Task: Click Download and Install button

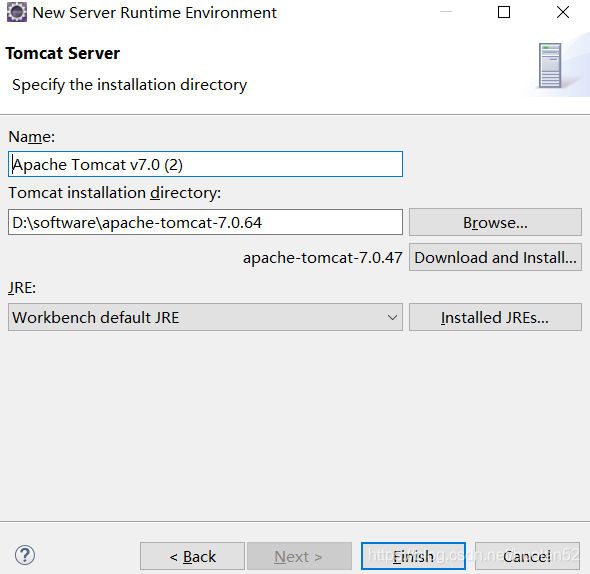Action: pos(495,257)
